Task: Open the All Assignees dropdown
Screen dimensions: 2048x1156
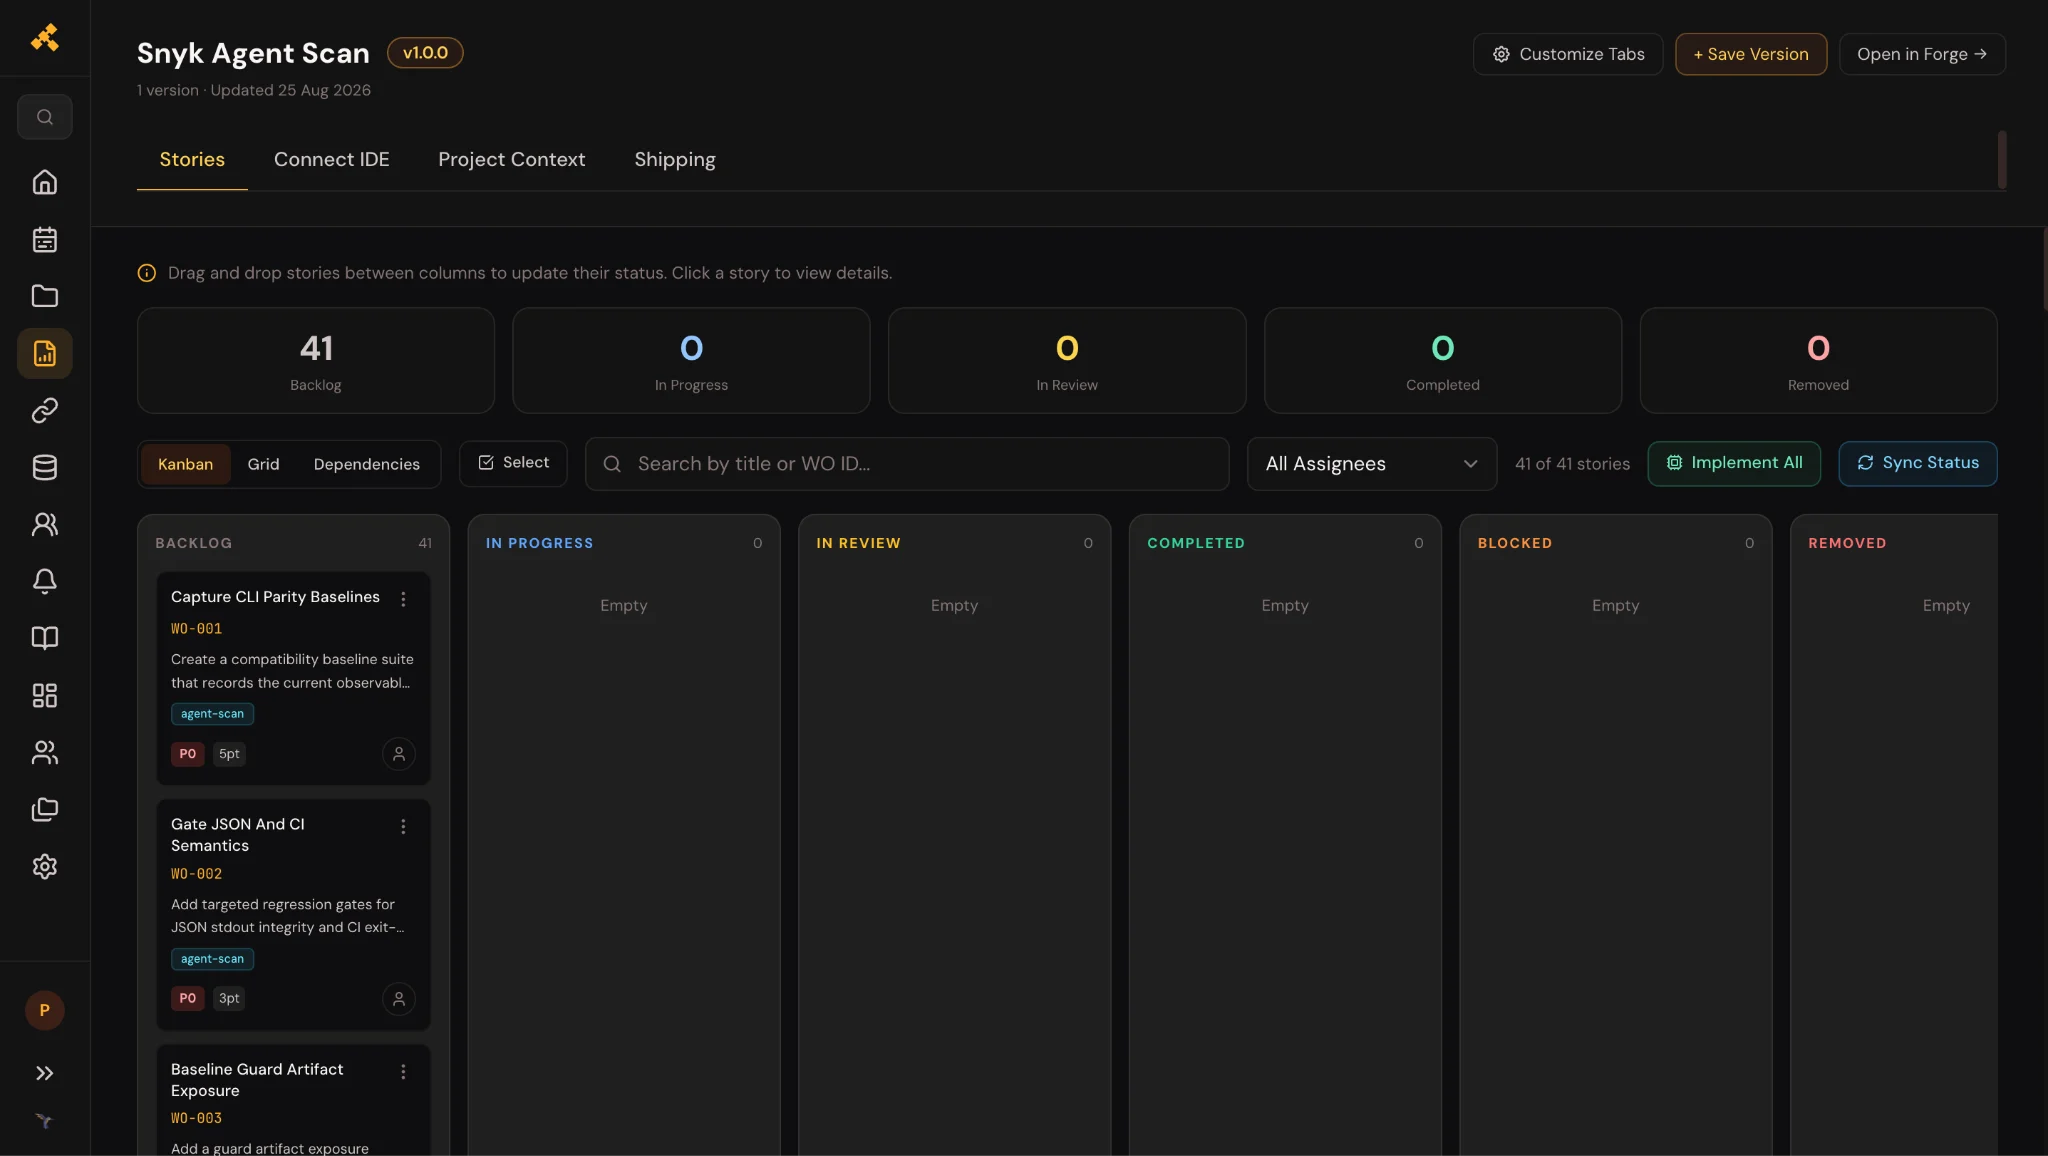Action: click(1371, 464)
